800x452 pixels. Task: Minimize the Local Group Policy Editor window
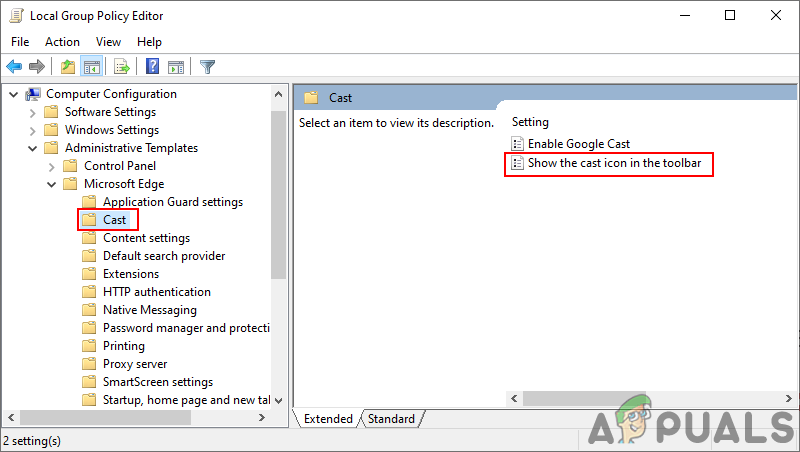[x=685, y=15]
